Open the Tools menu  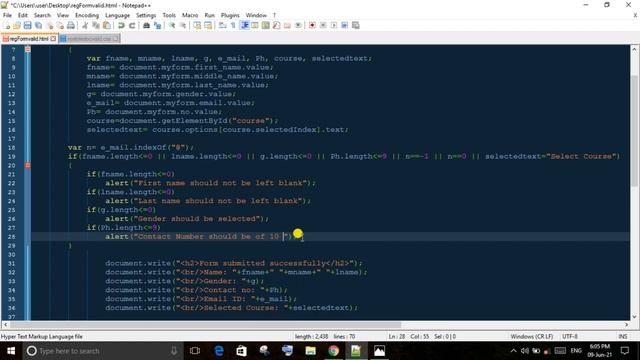point(169,15)
